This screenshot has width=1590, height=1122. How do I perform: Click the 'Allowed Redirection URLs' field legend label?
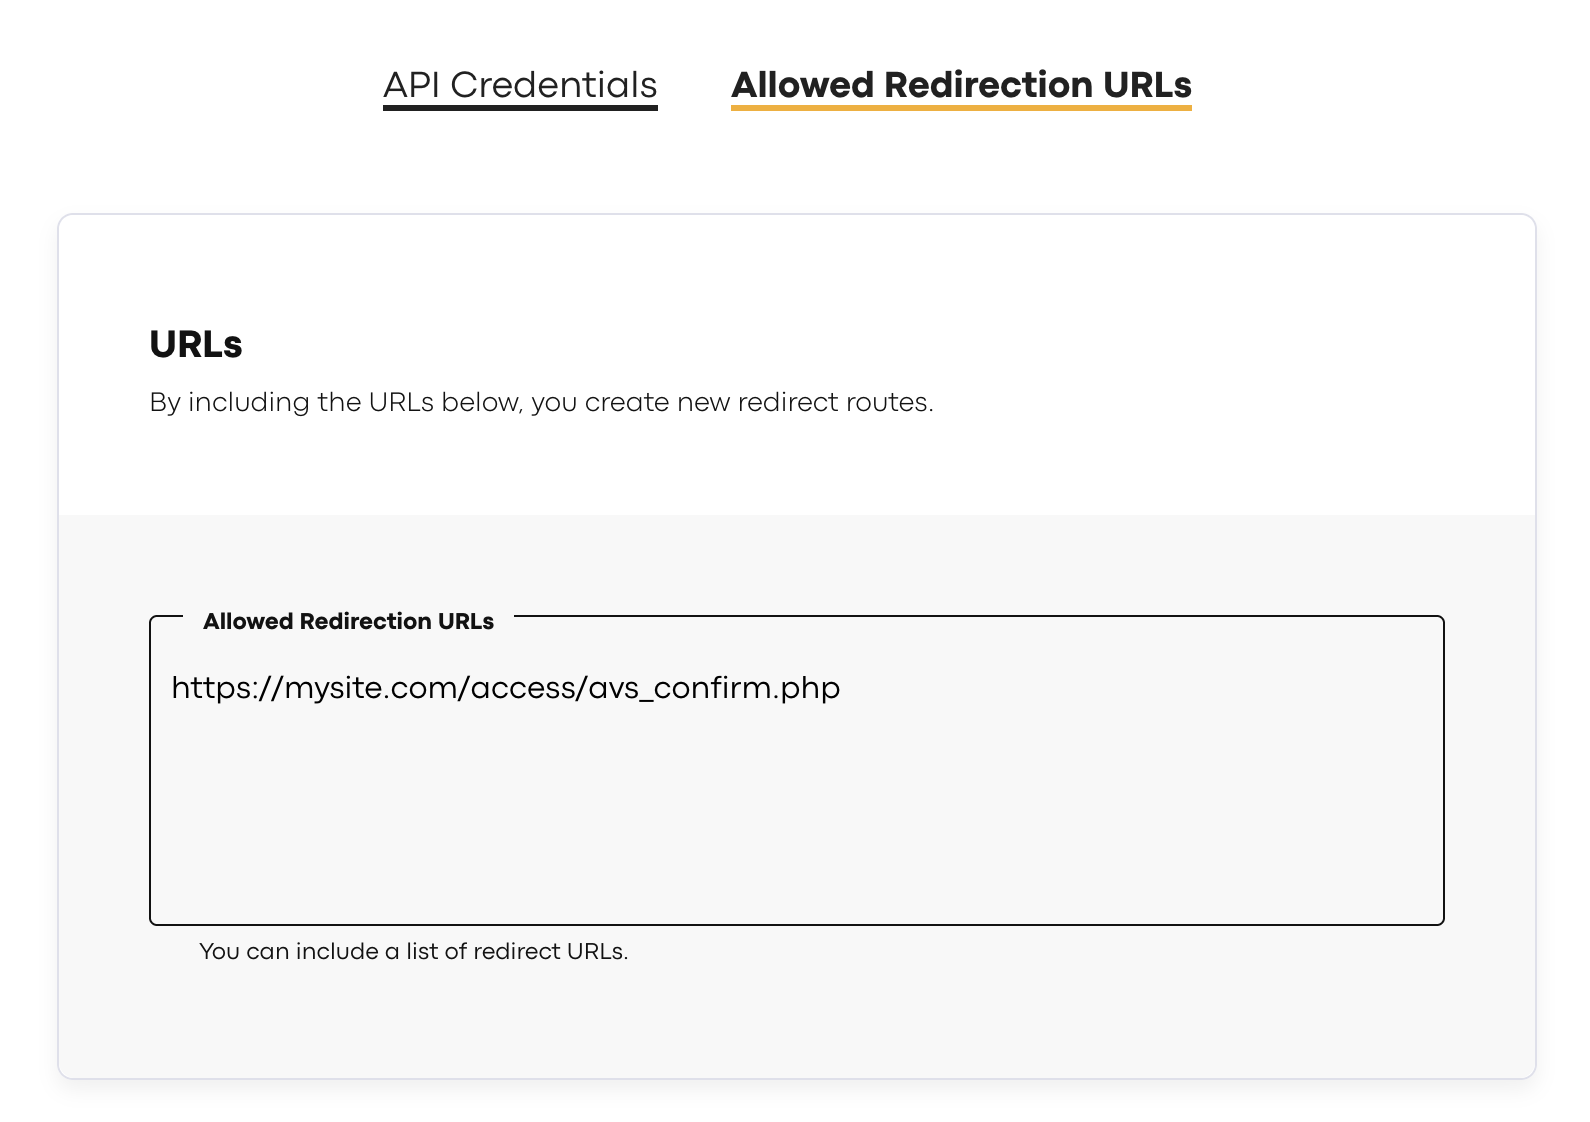(348, 621)
